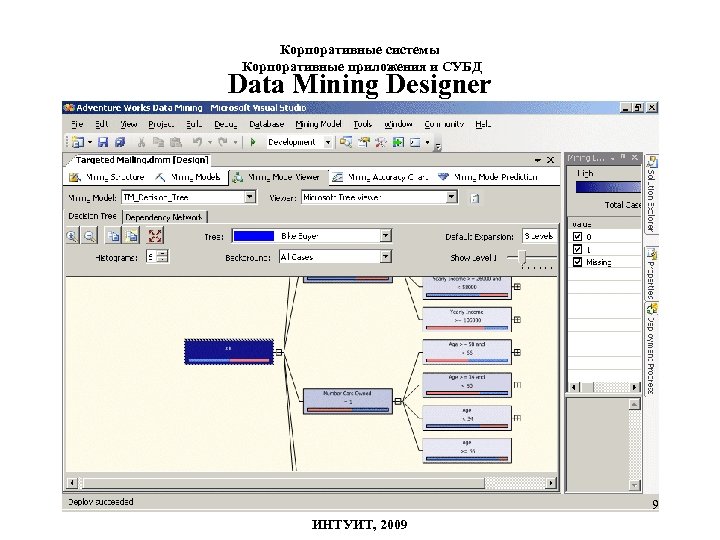Click the Save All toolbar icon
The height and width of the screenshot is (540, 720).
pyautogui.click(x=120, y=142)
